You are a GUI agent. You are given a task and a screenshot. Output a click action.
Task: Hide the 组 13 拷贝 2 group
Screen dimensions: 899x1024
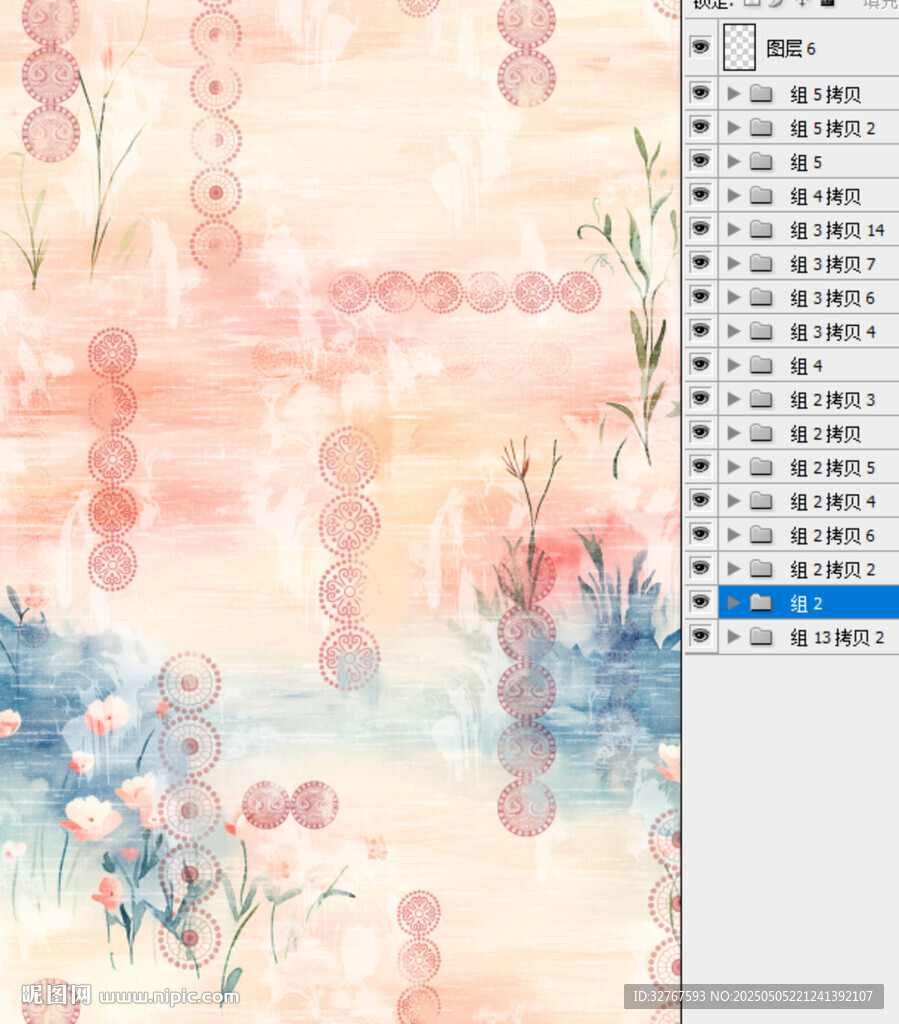[701, 636]
